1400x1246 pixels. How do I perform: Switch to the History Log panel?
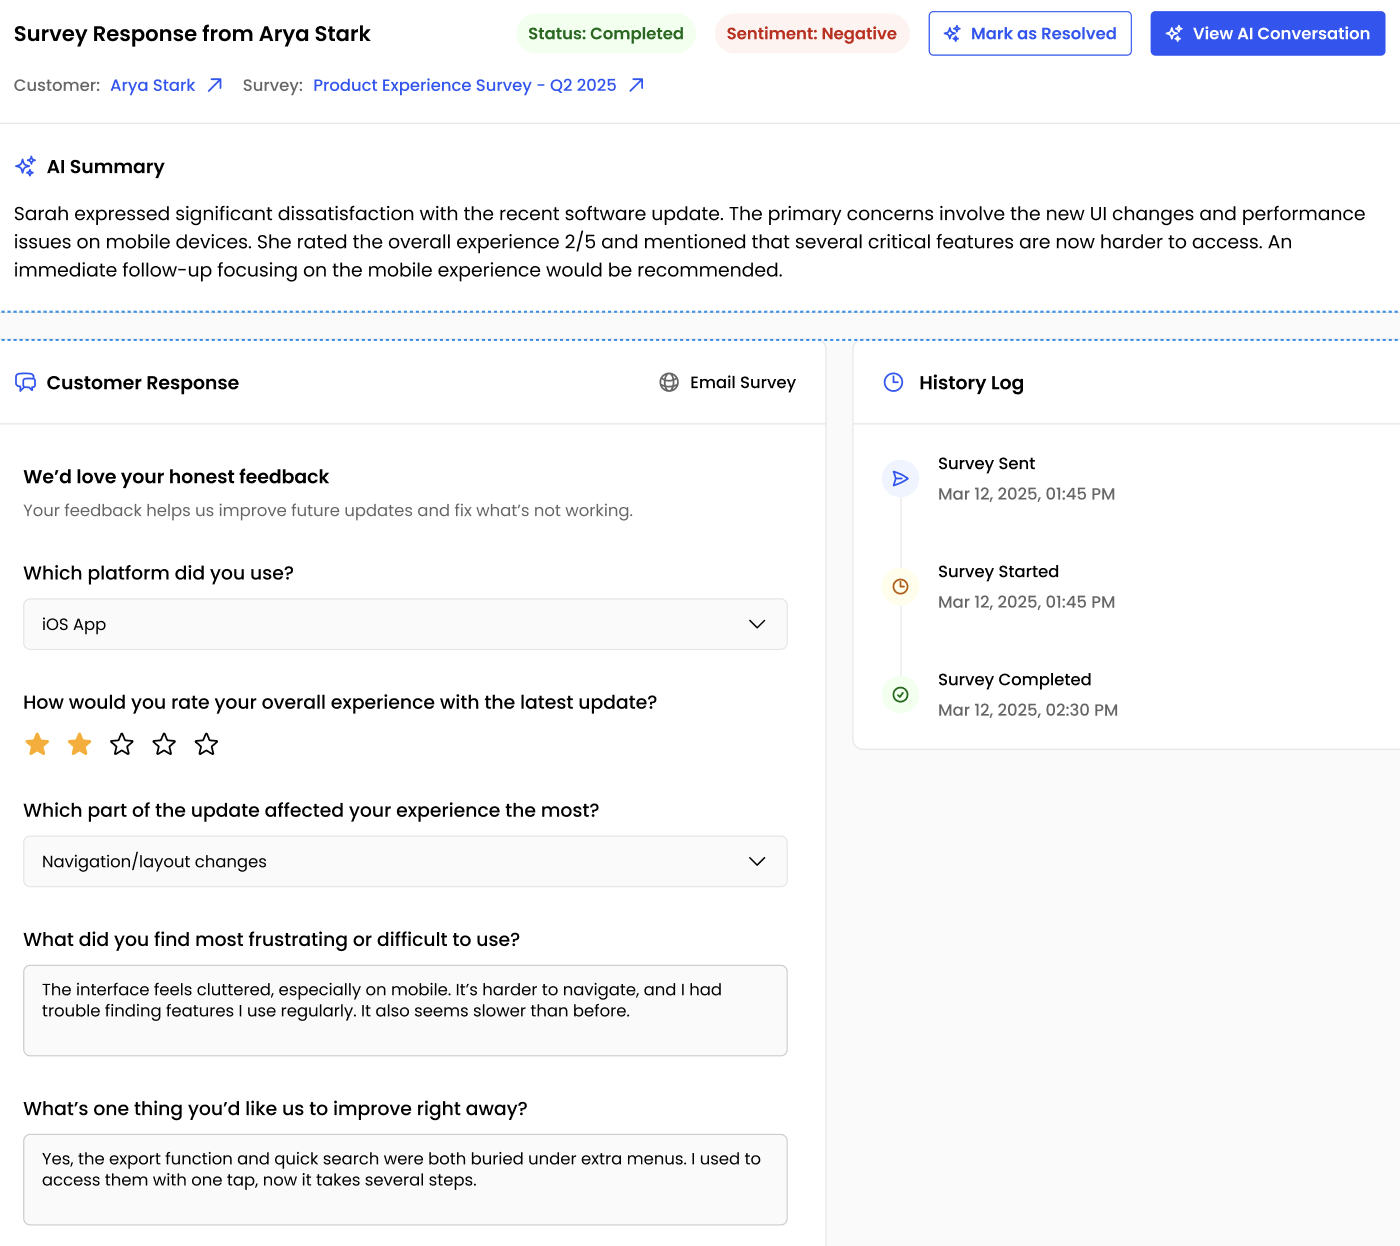click(x=971, y=382)
